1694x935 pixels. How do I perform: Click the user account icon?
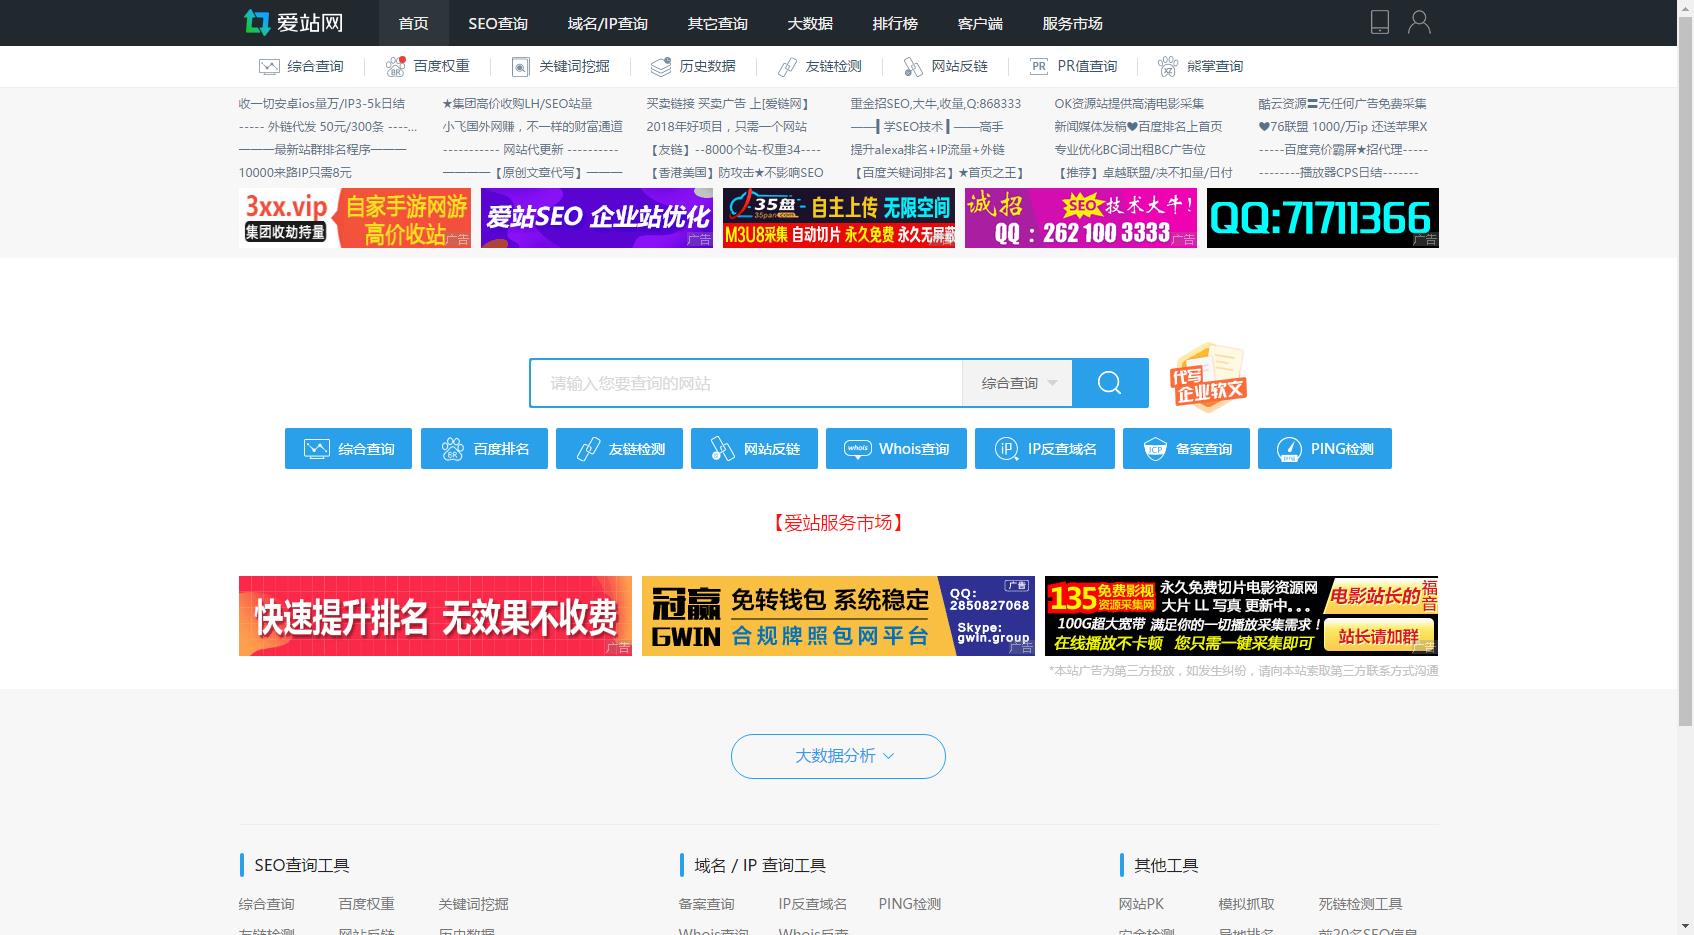point(1418,22)
